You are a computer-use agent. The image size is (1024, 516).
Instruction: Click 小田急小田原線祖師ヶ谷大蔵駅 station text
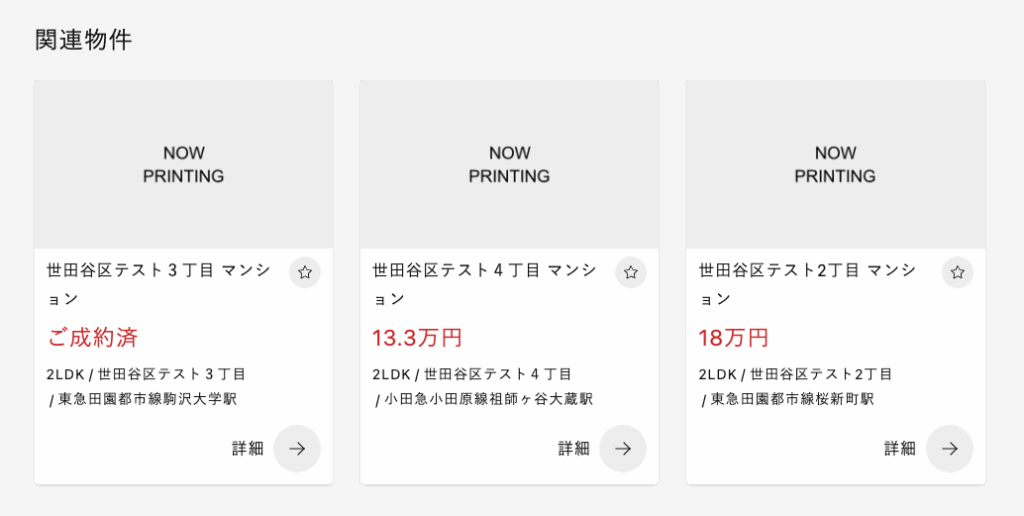coord(488,399)
